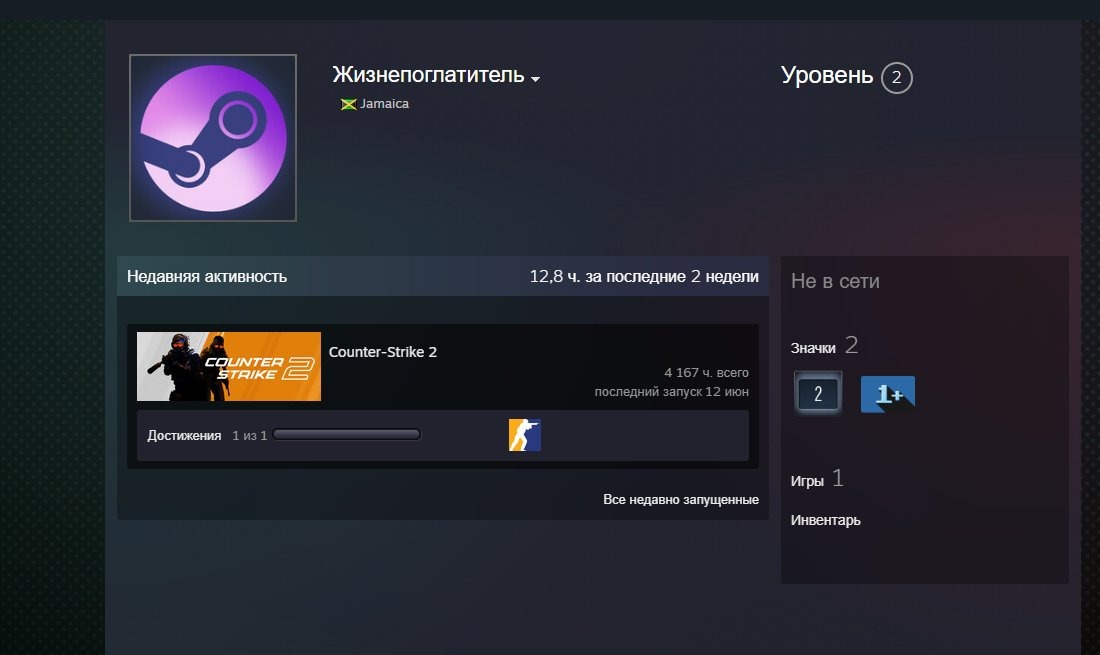Screen dimensions: 1100x655
Task: Click the 12,8 ч. за последние 2 недели text
Action: [644, 276]
